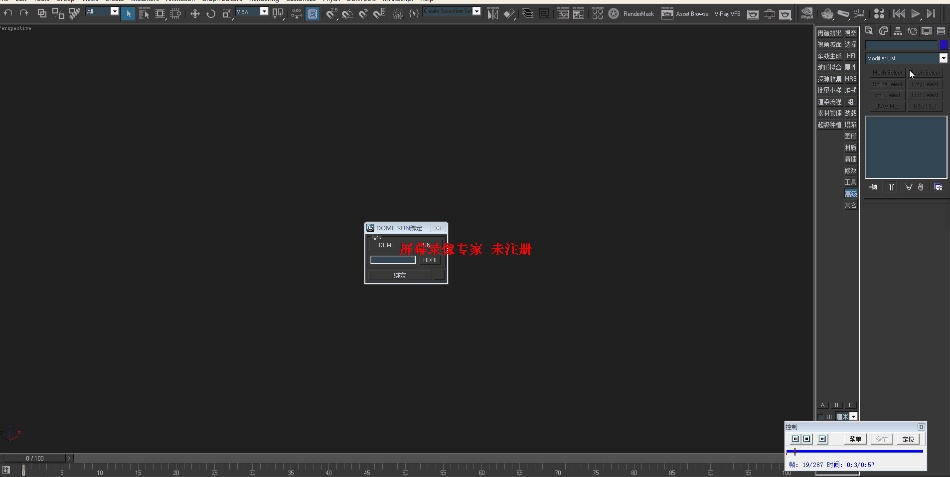Select the Select Object arrow tool
The height and width of the screenshot is (477, 950).
pos(128,13)
